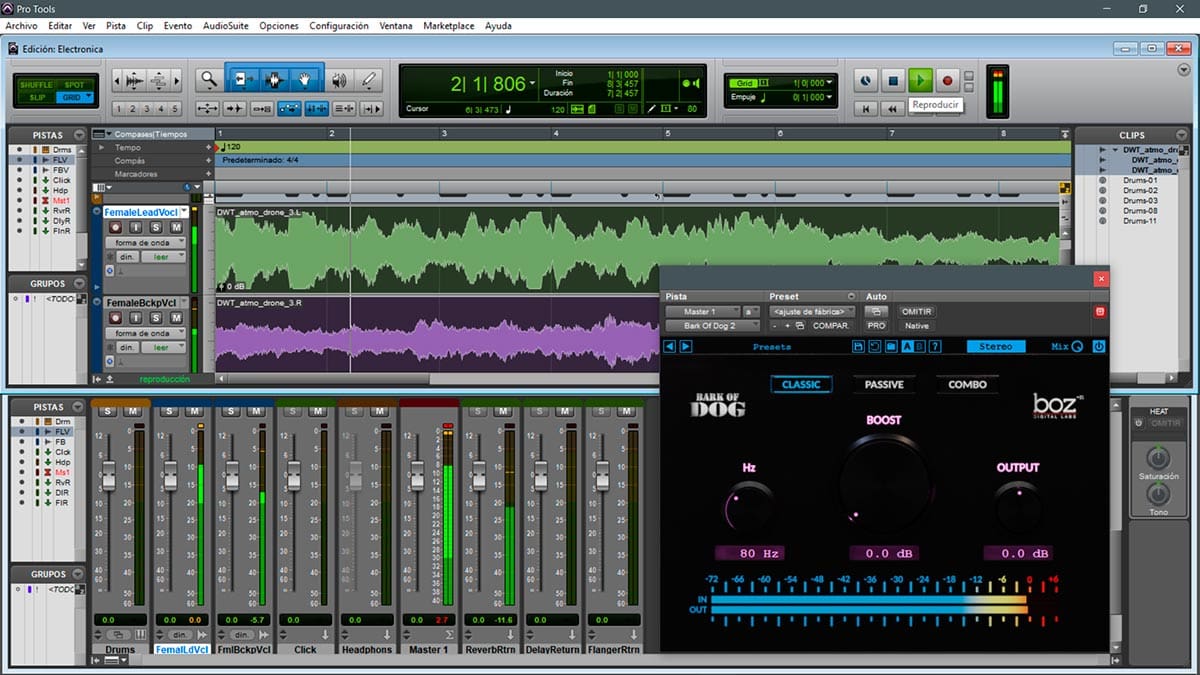The image size is (1200, 675).
Task: Go to next plugin preset arrow
Action: [x=686, y=346]
